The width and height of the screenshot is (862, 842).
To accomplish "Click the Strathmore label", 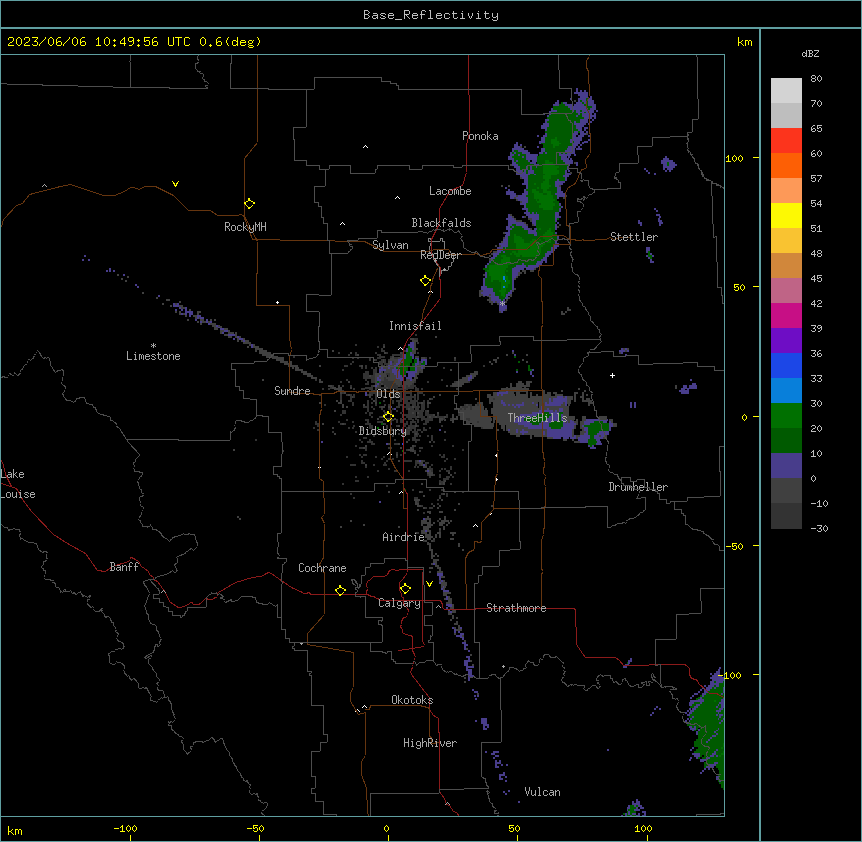I will (x=516, y=608).
